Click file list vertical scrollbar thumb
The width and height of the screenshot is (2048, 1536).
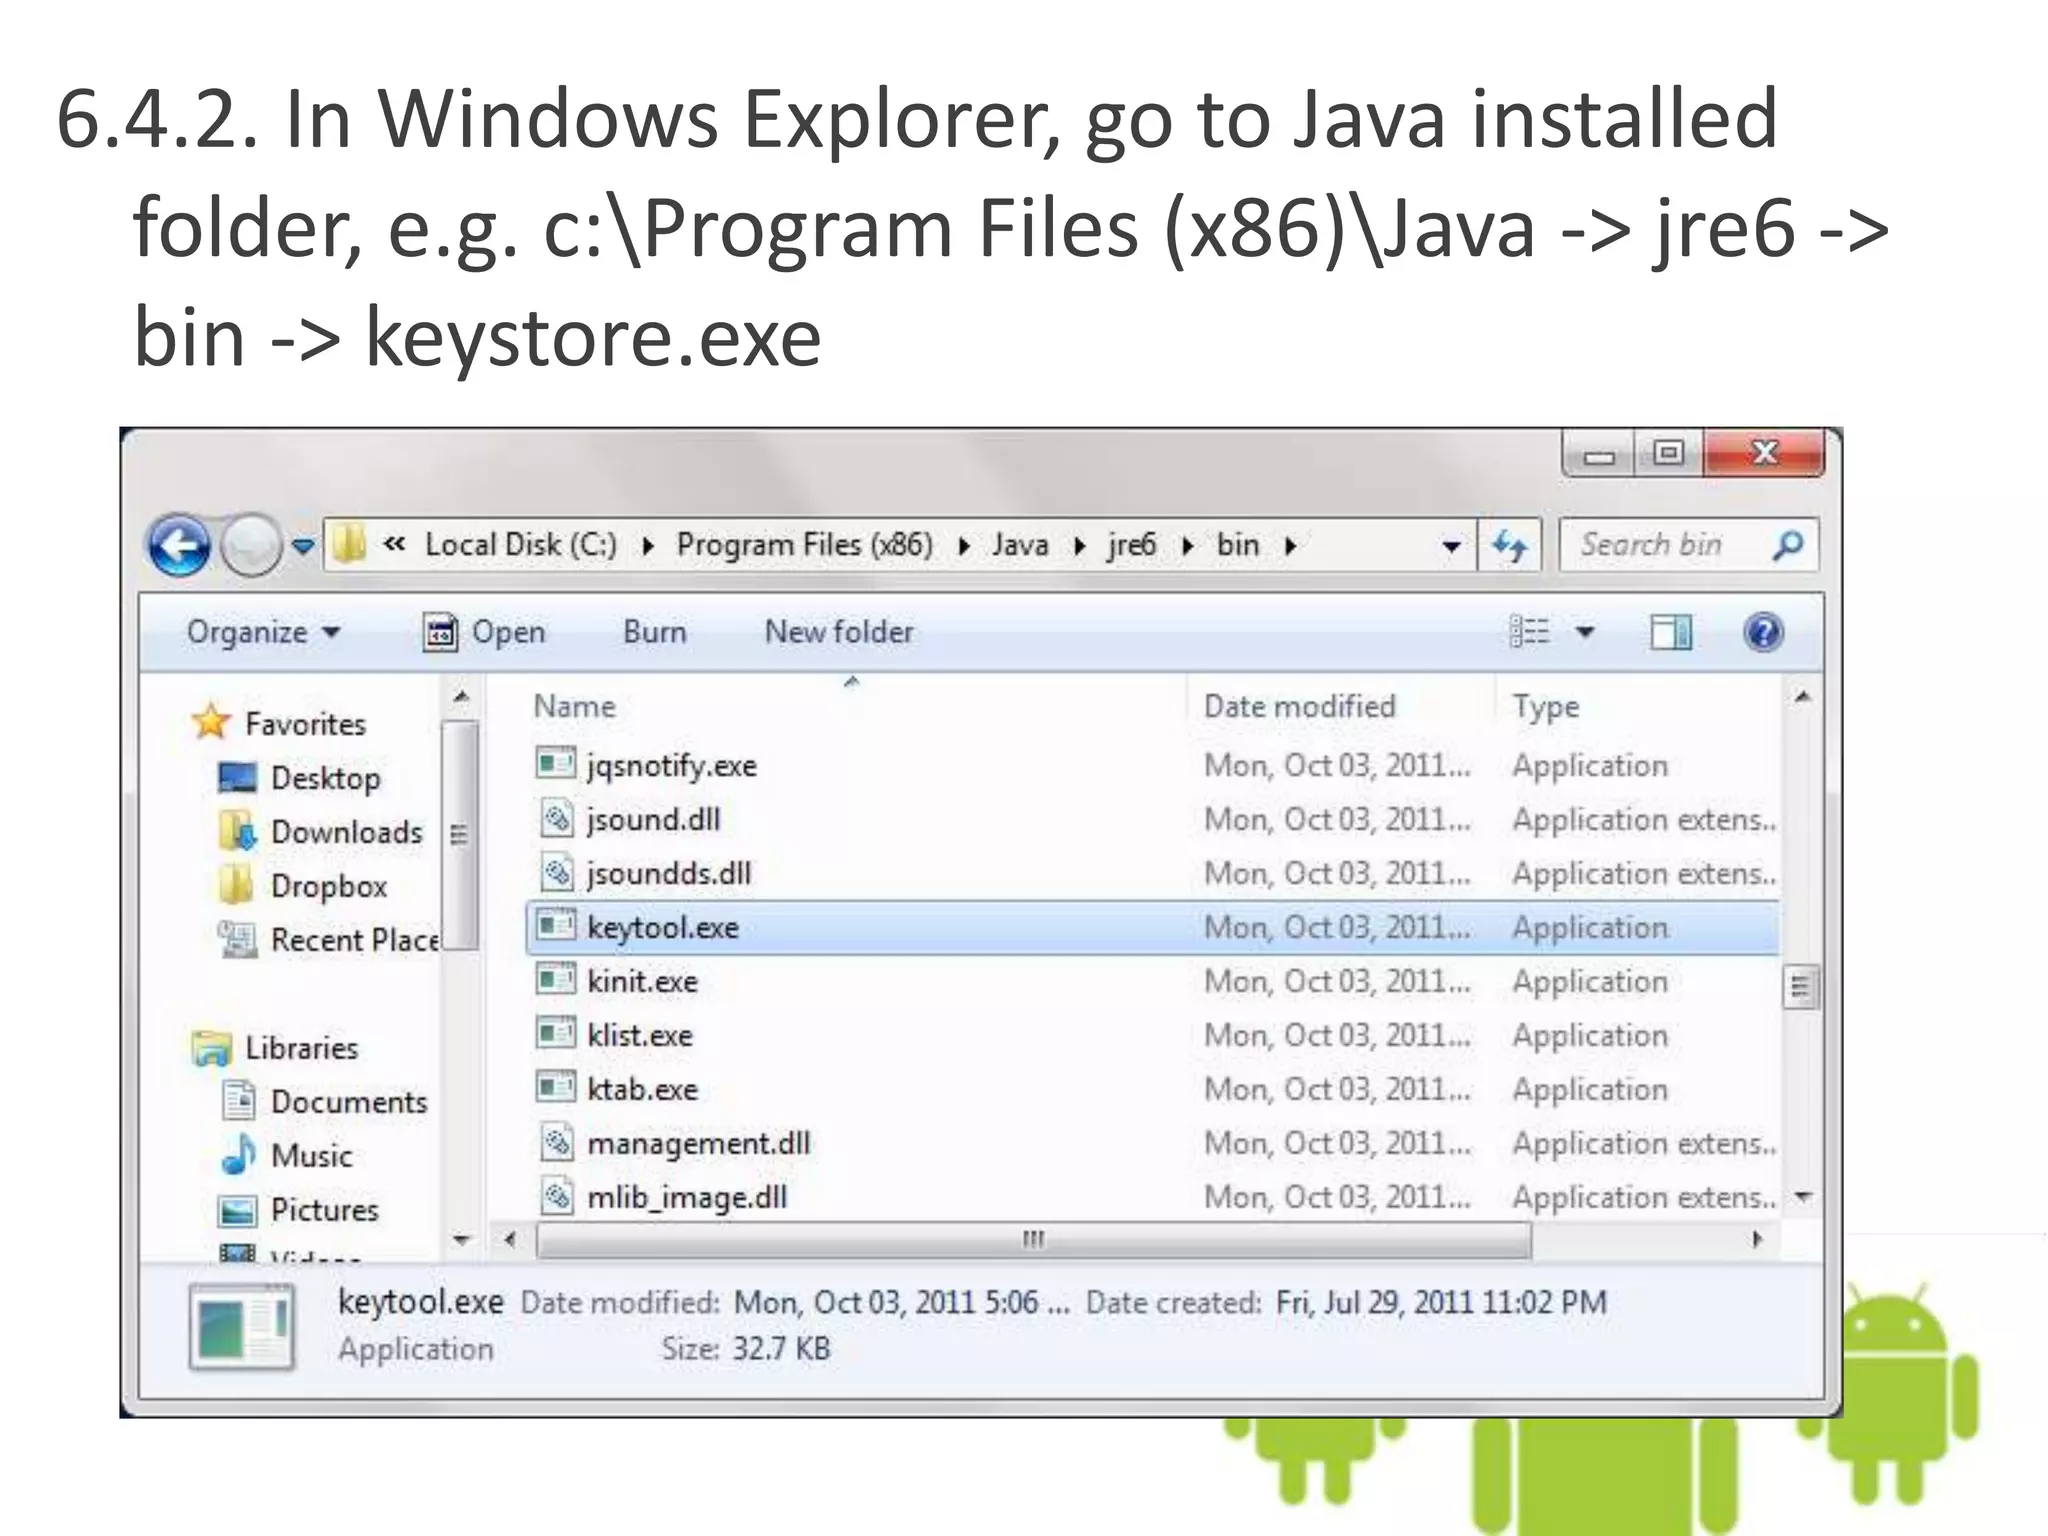coord(1801,988)
